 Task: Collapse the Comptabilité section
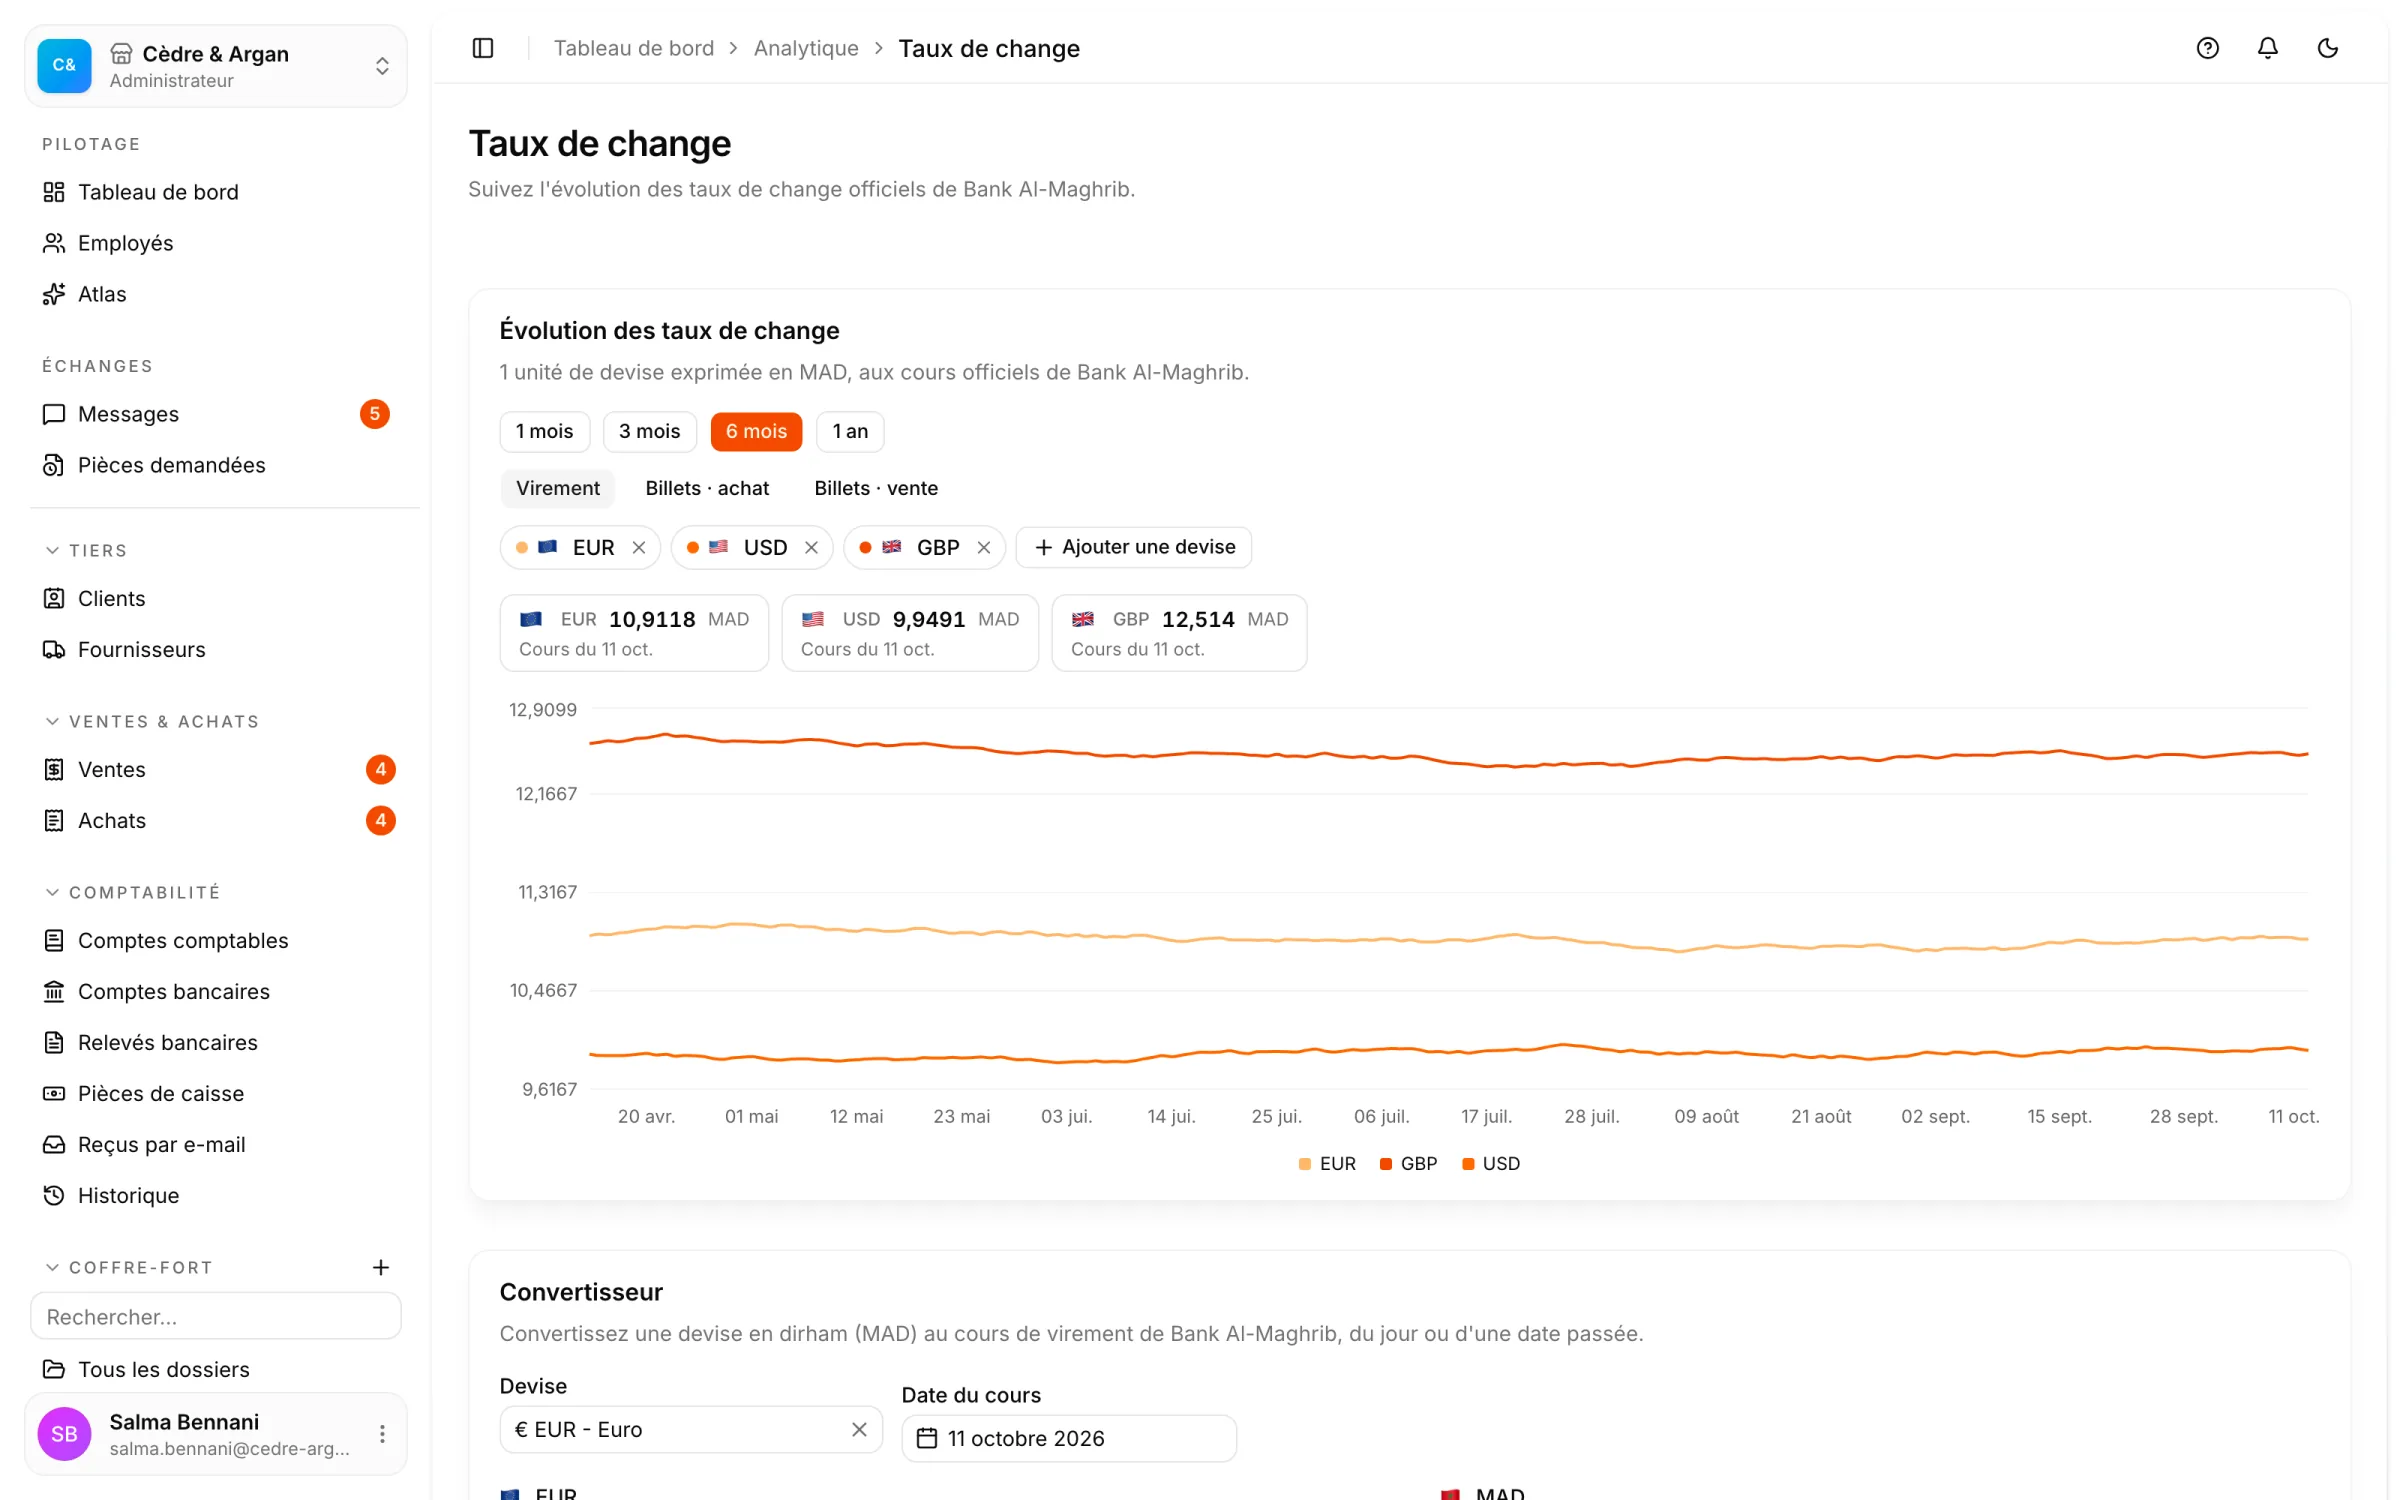coord(132,892)
